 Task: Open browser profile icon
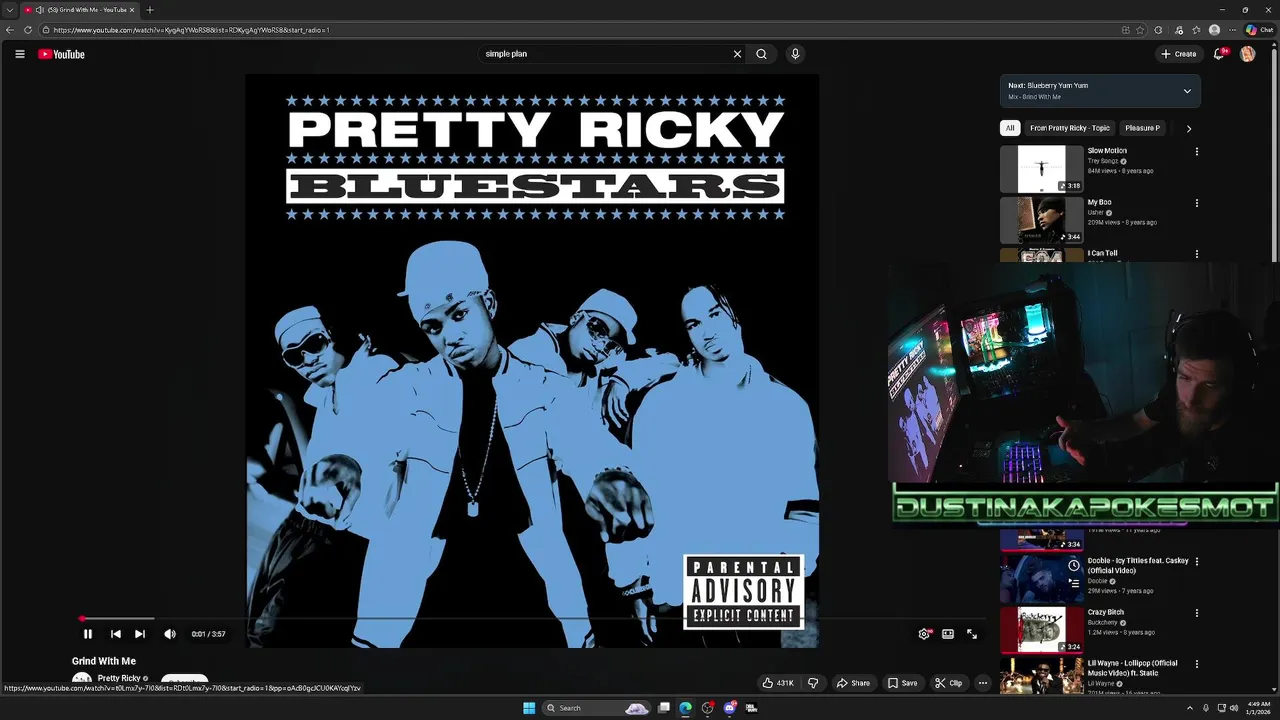tap(1214, 30)
